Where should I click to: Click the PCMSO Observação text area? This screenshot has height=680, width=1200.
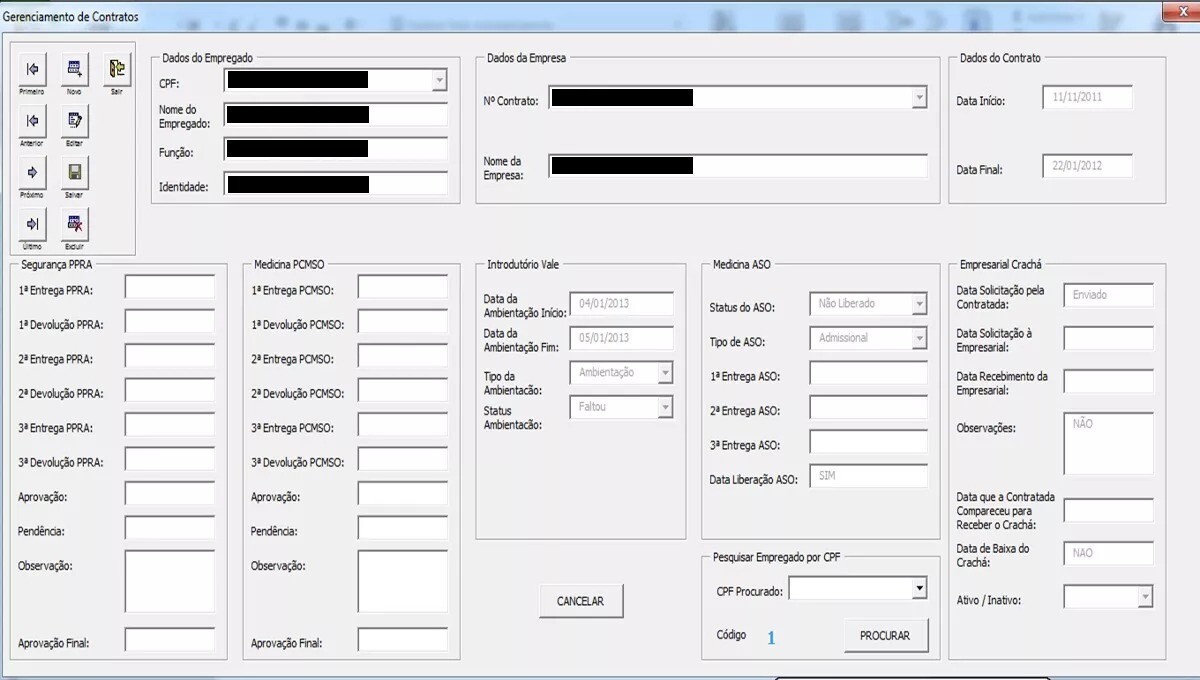click(402, 581)
